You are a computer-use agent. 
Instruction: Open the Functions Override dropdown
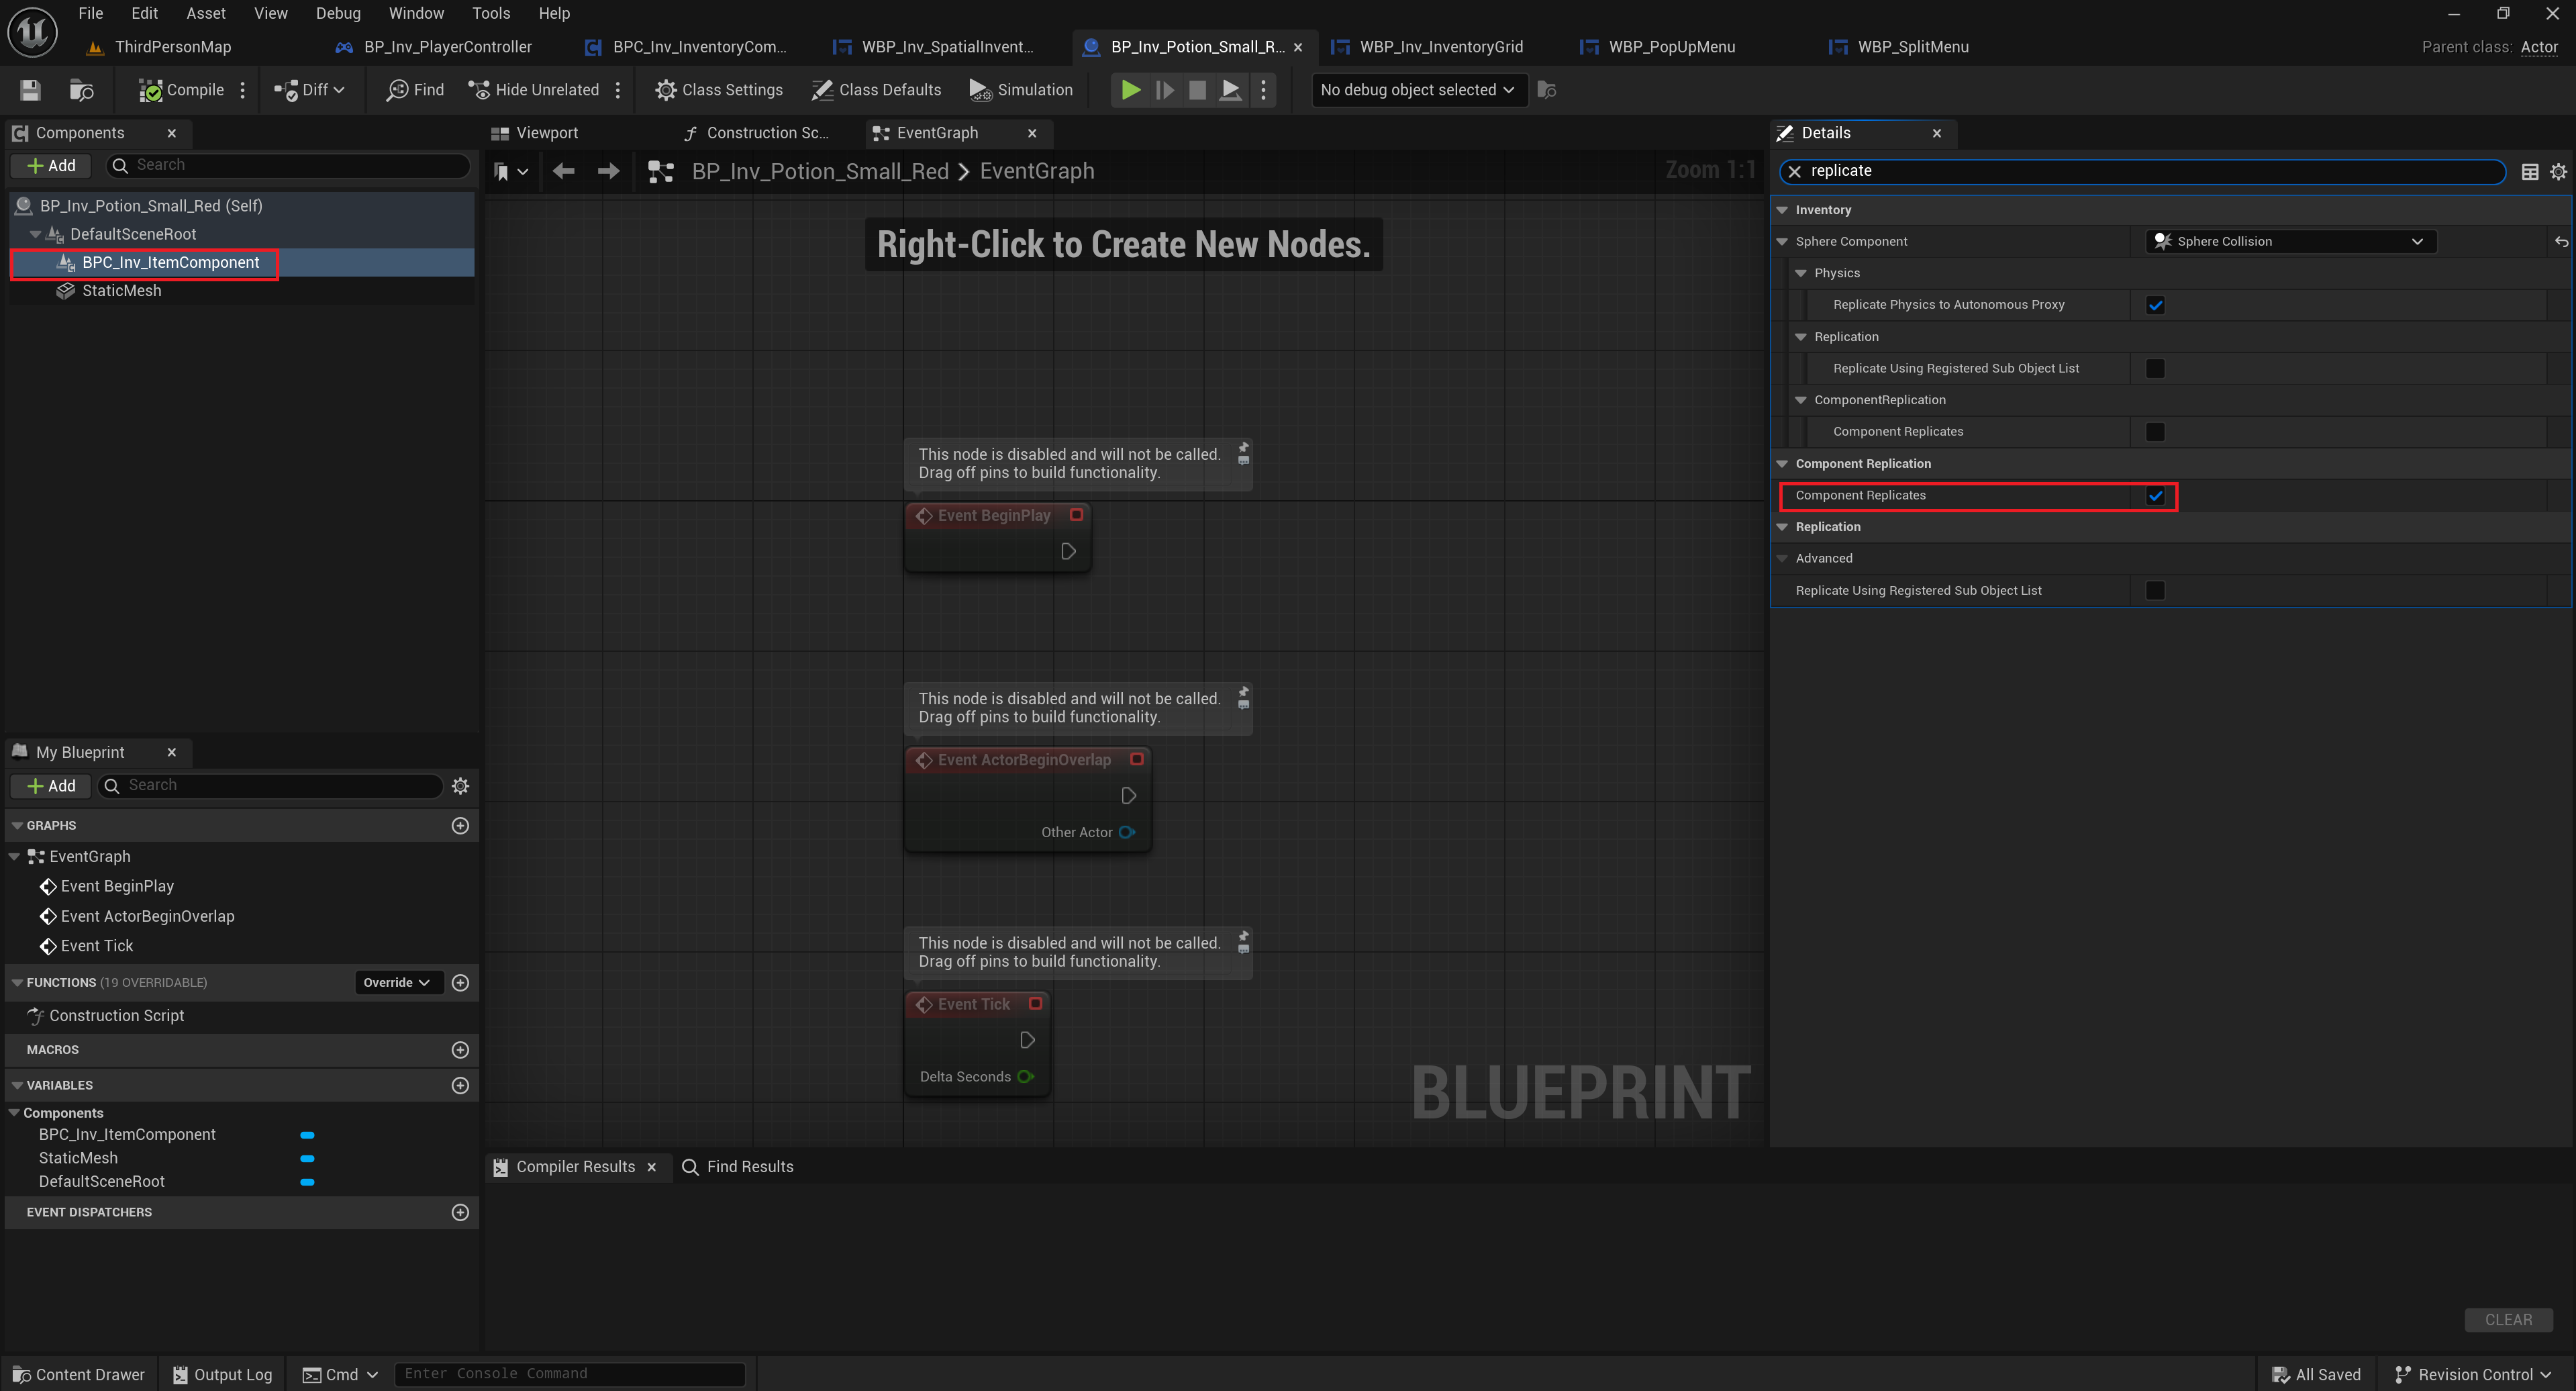tap(396, 982)
